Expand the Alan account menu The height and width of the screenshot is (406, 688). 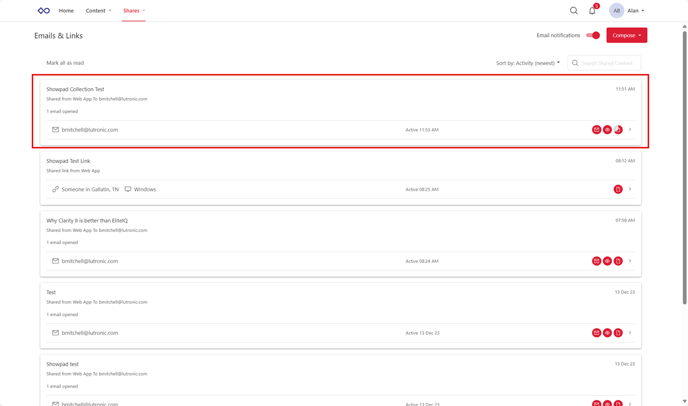(x=636, y=11)
